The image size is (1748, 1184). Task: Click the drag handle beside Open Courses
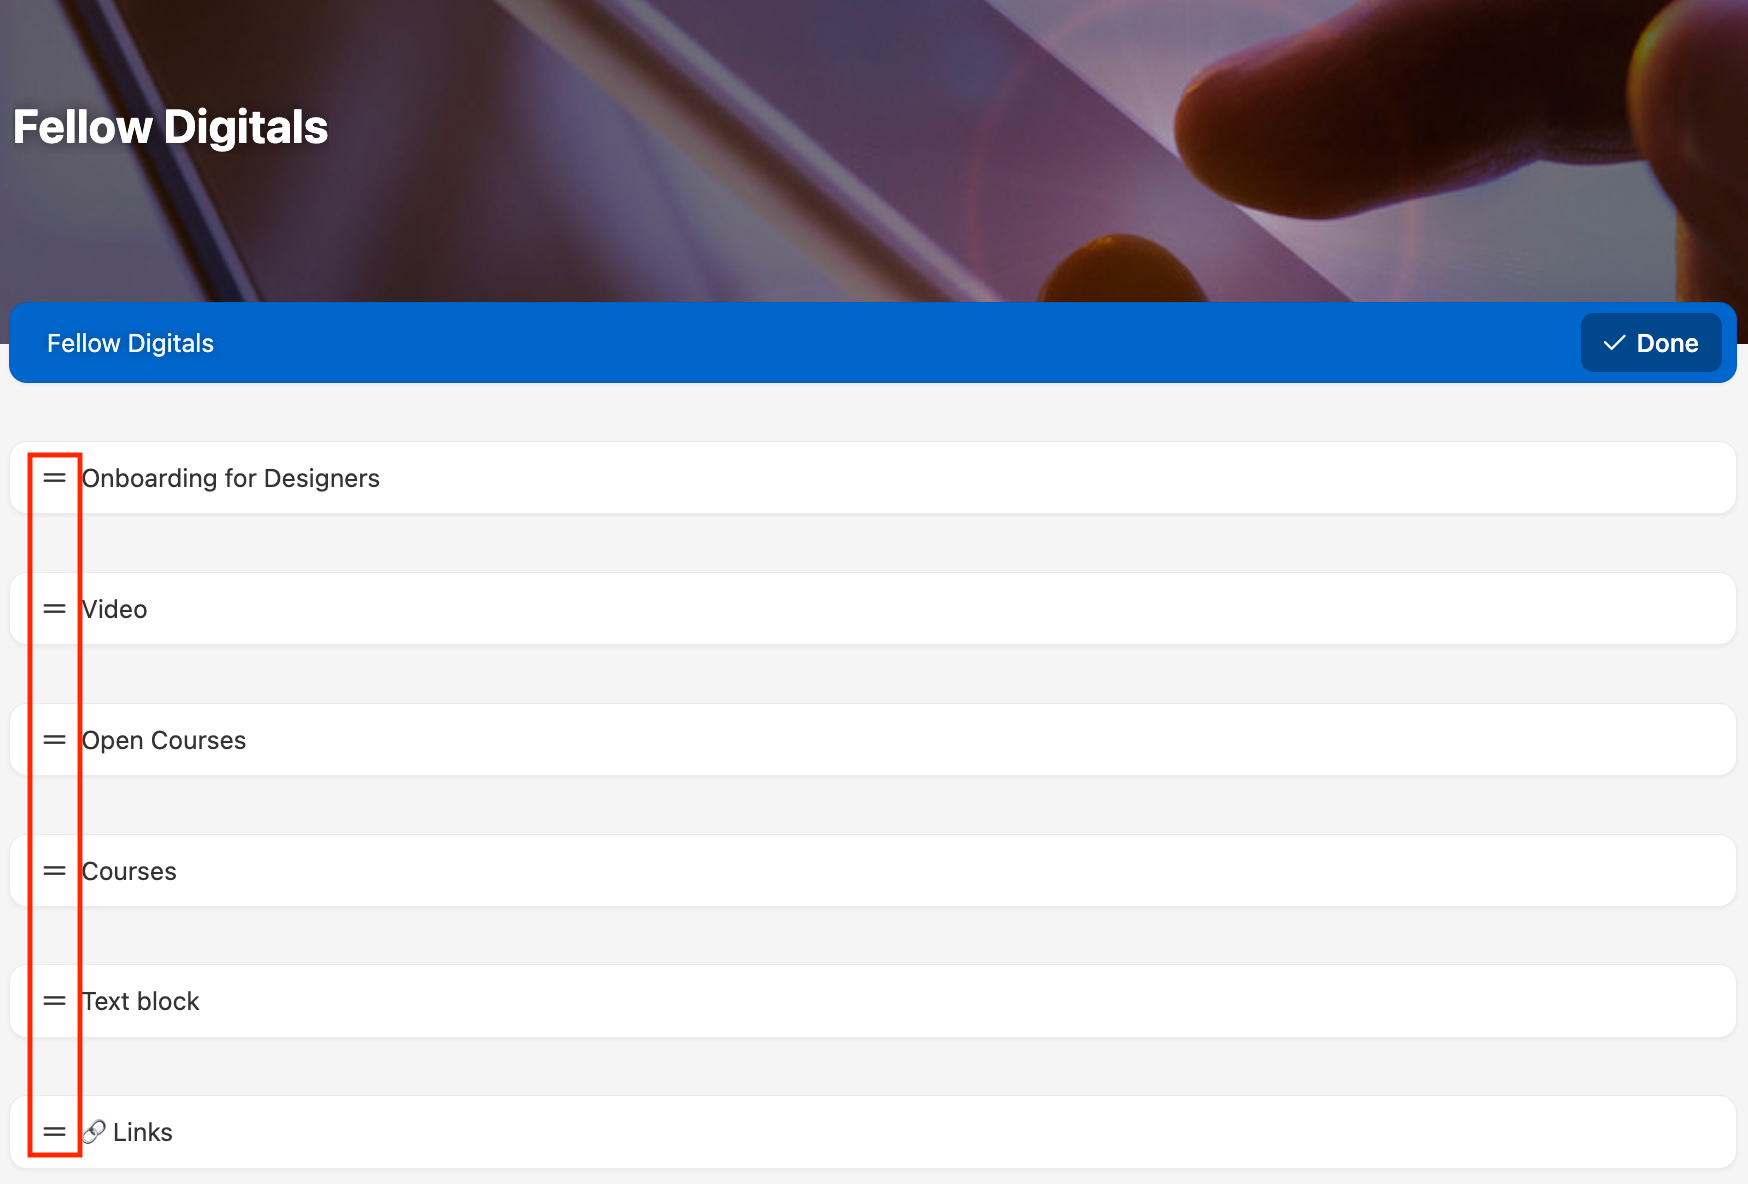(55, 740)
